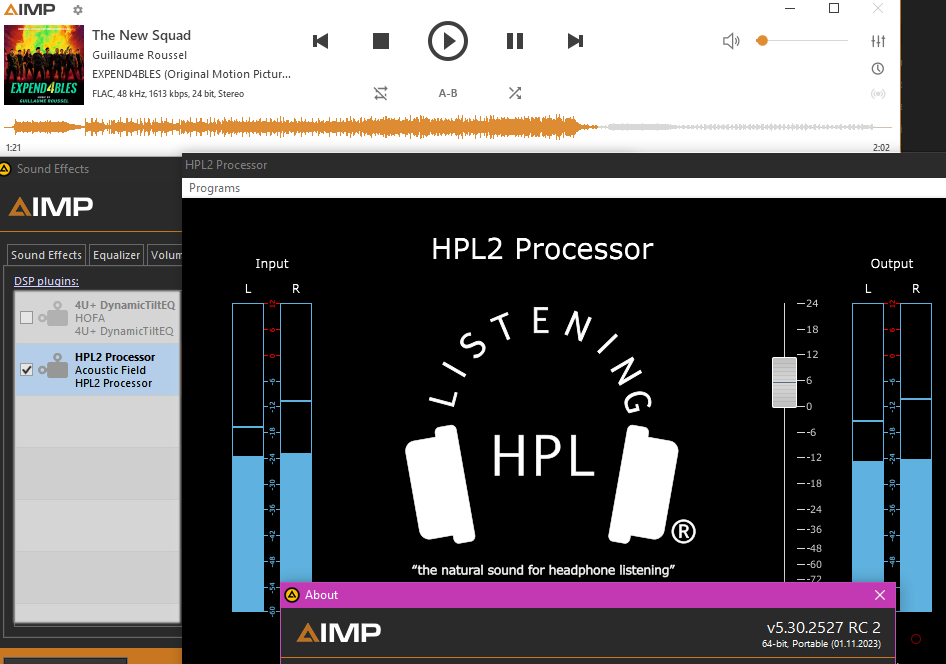Click HPL2 Processor plugin icon

(x=54, y=366)
